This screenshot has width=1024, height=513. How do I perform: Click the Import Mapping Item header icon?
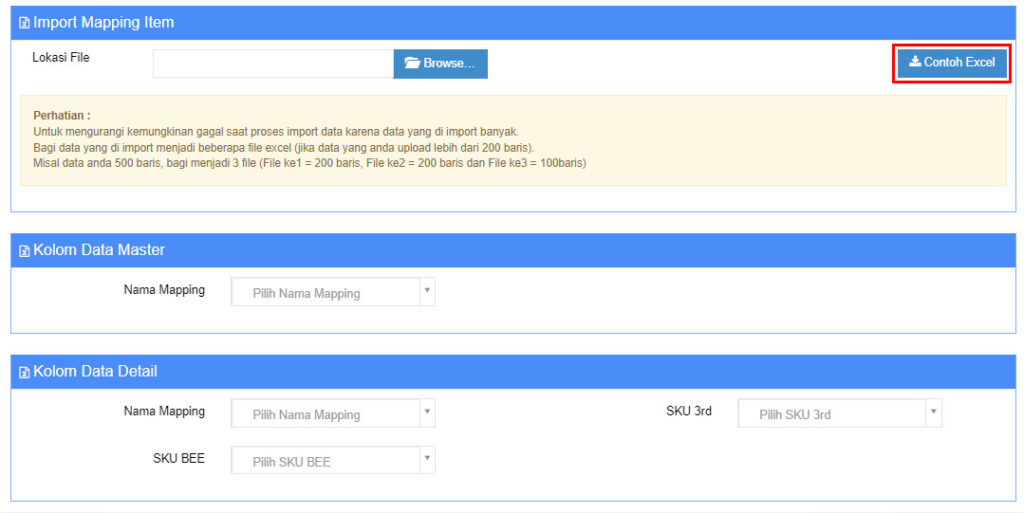[25, 23]
